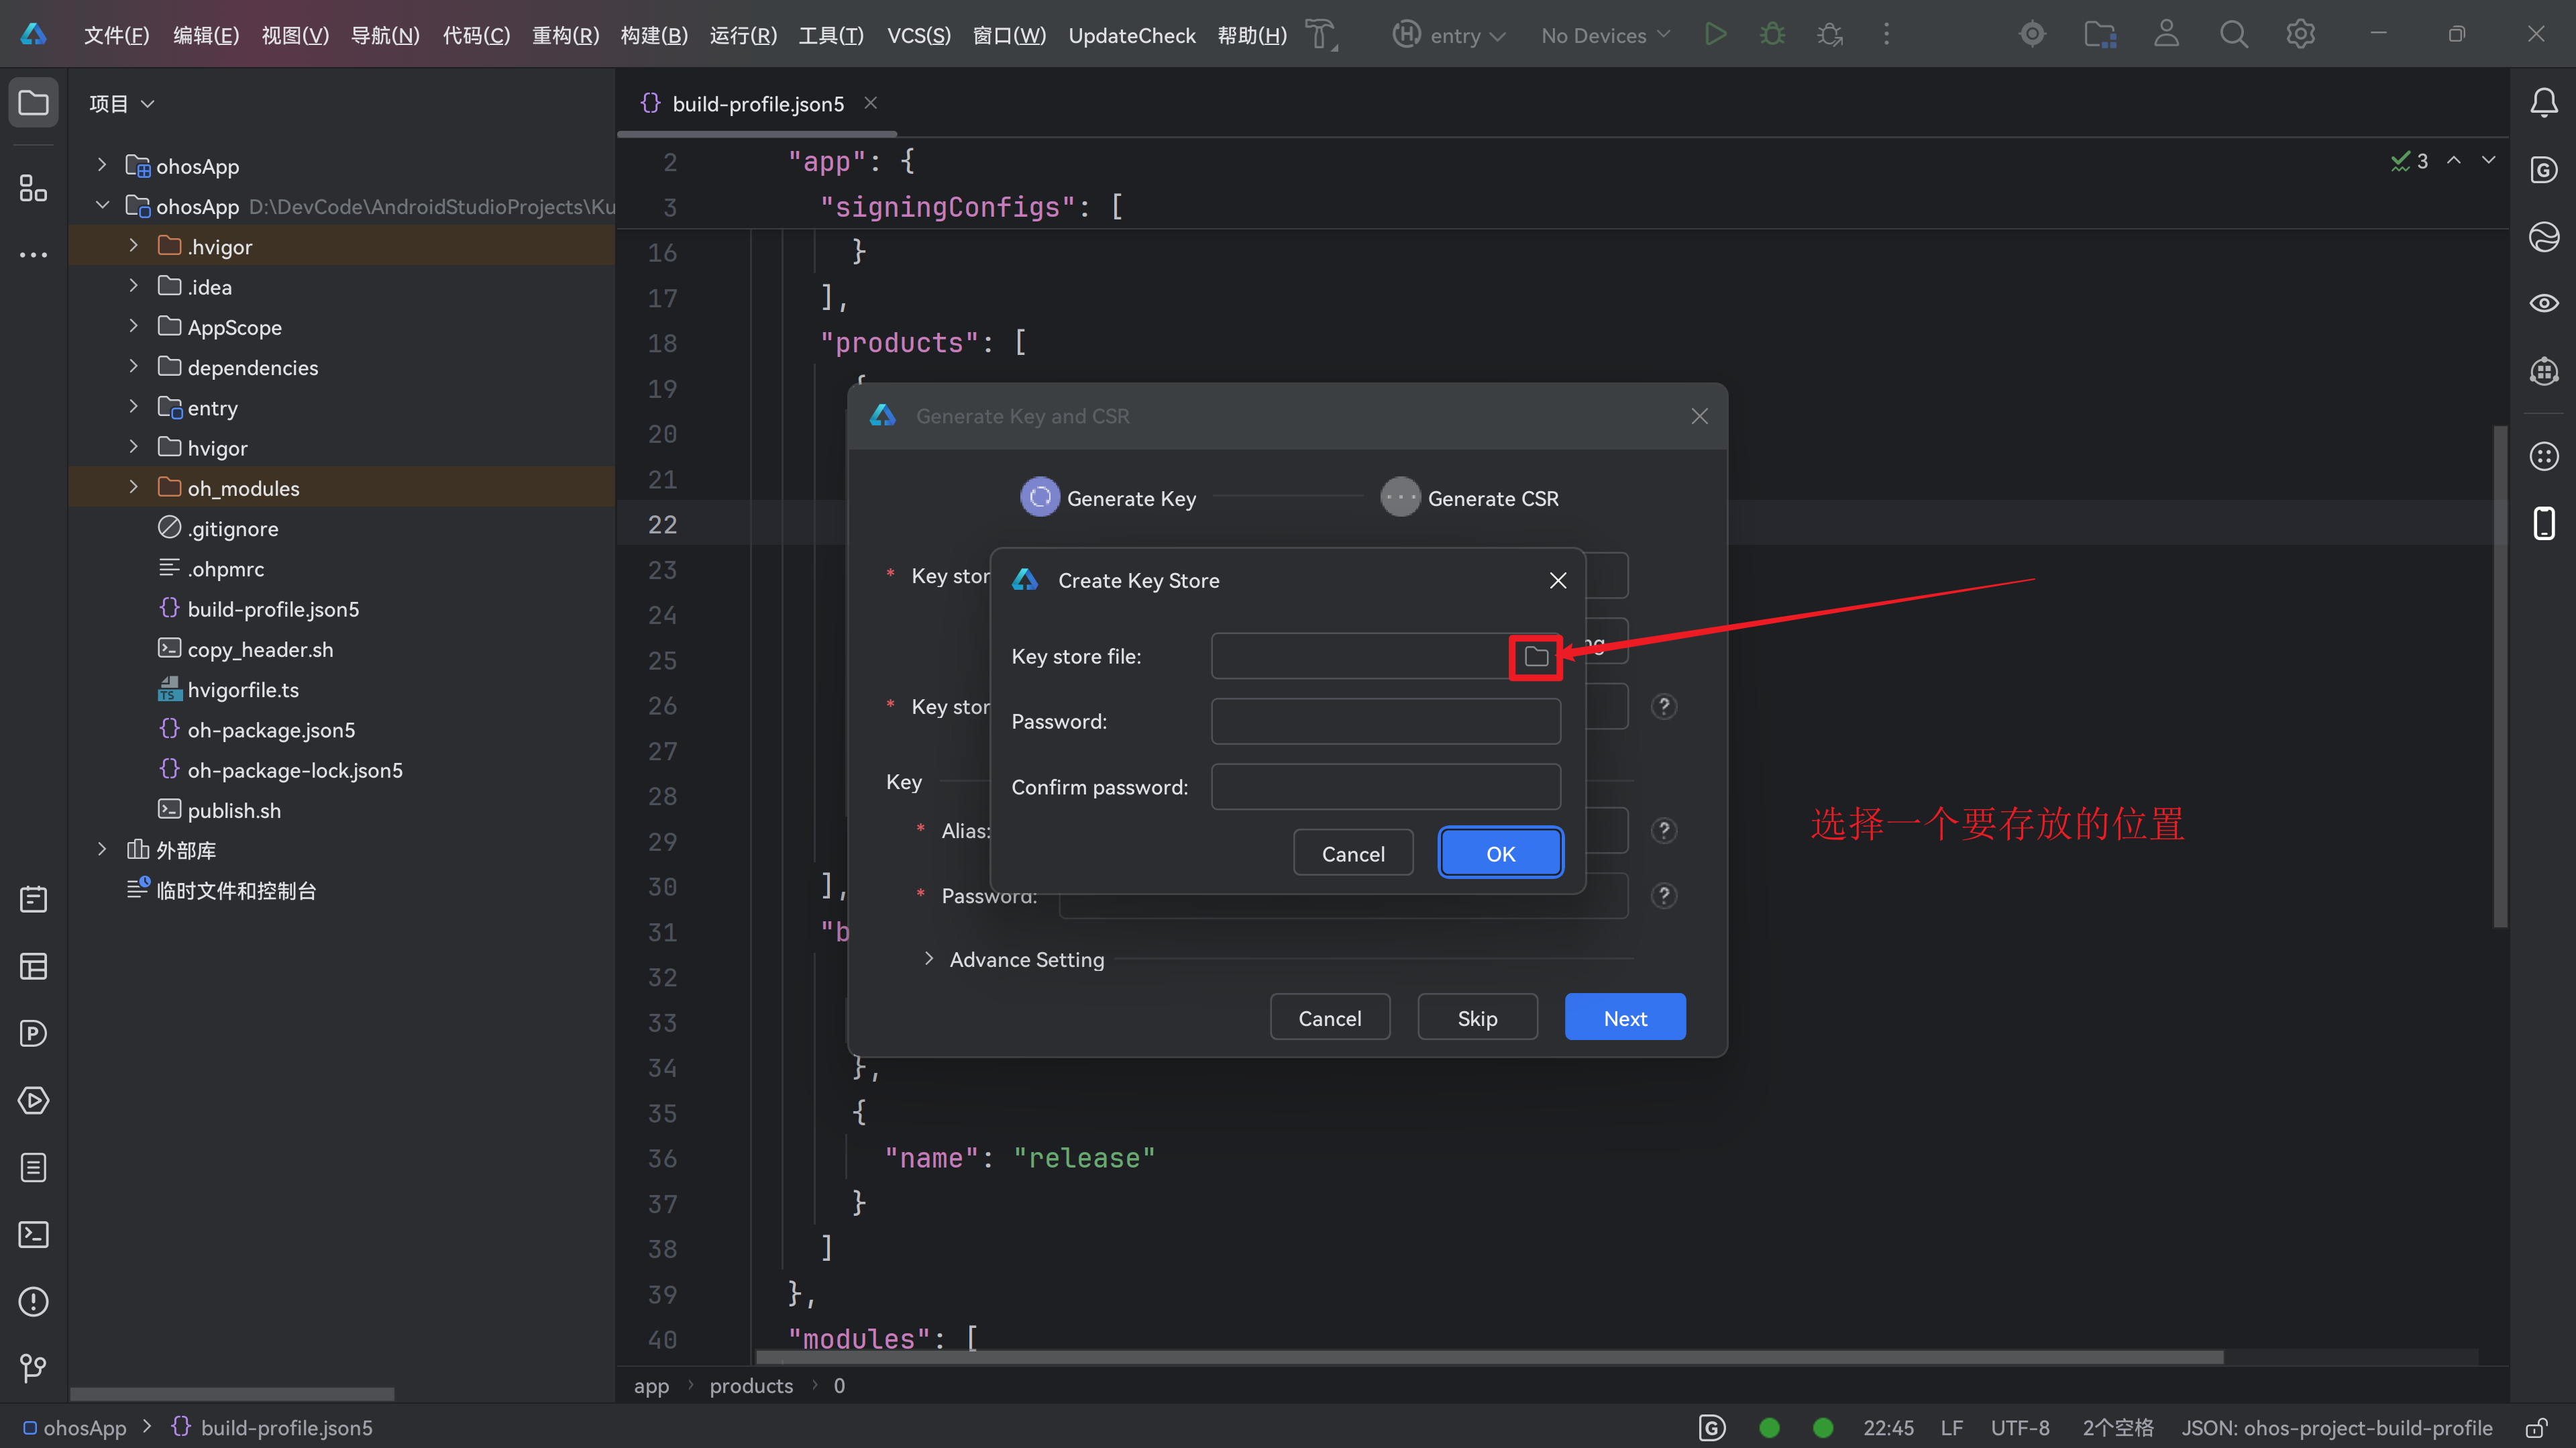Screen dimensions: 2576x1448
Task: Select the build-profile.json5 editor tab
Action: point(757,104)
